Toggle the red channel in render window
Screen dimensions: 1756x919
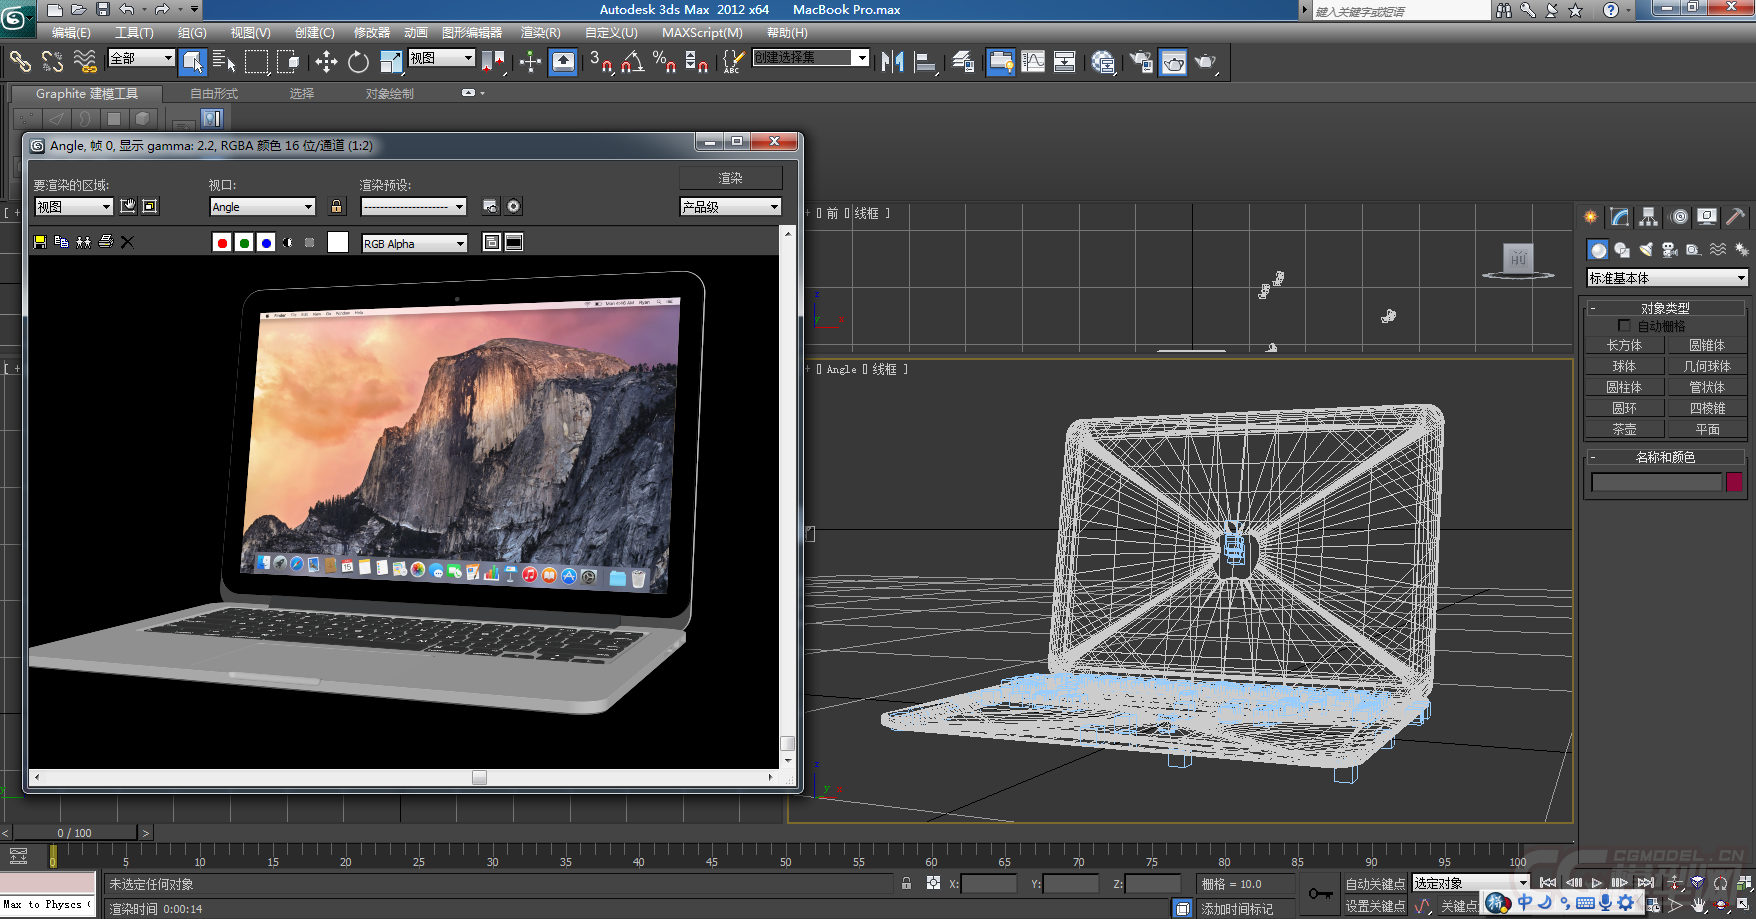(222, 243)
